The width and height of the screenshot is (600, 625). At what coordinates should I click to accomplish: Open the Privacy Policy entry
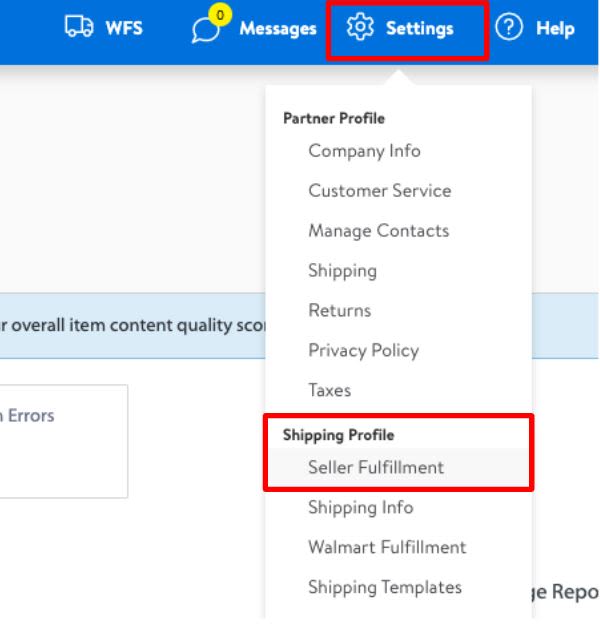click(364, 351)
